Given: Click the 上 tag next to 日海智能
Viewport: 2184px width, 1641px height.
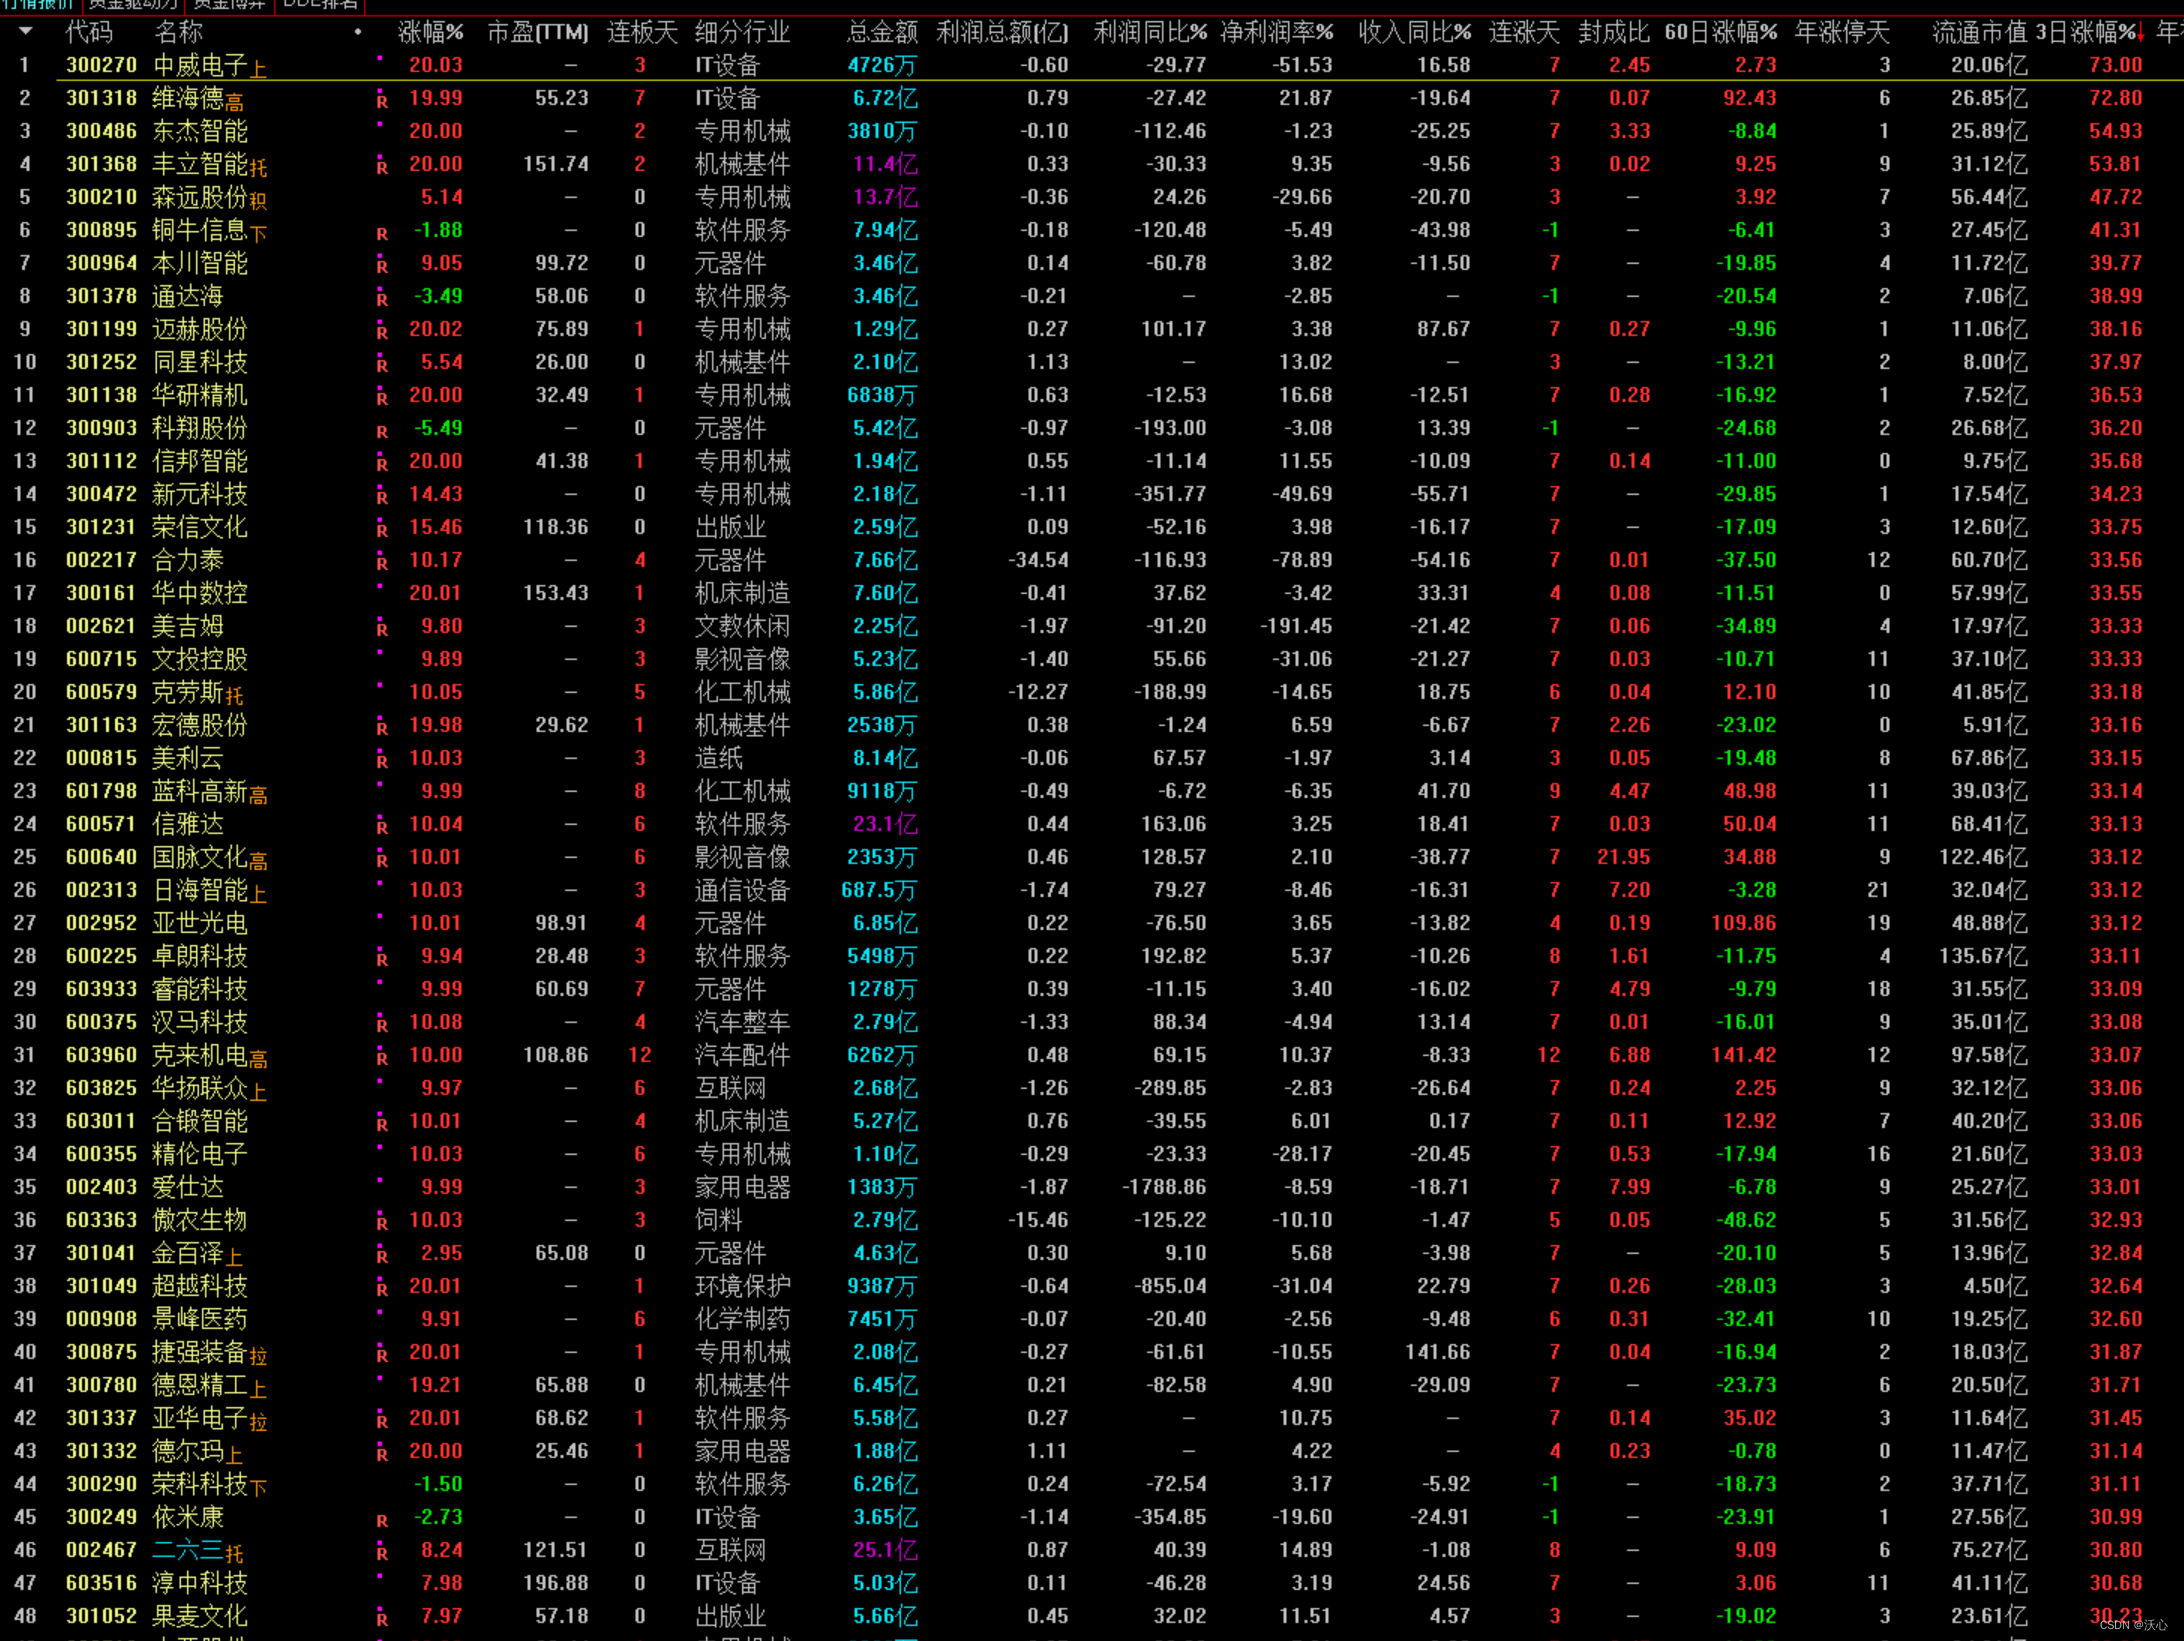Looking at the screenshot, I should point(259,895).
